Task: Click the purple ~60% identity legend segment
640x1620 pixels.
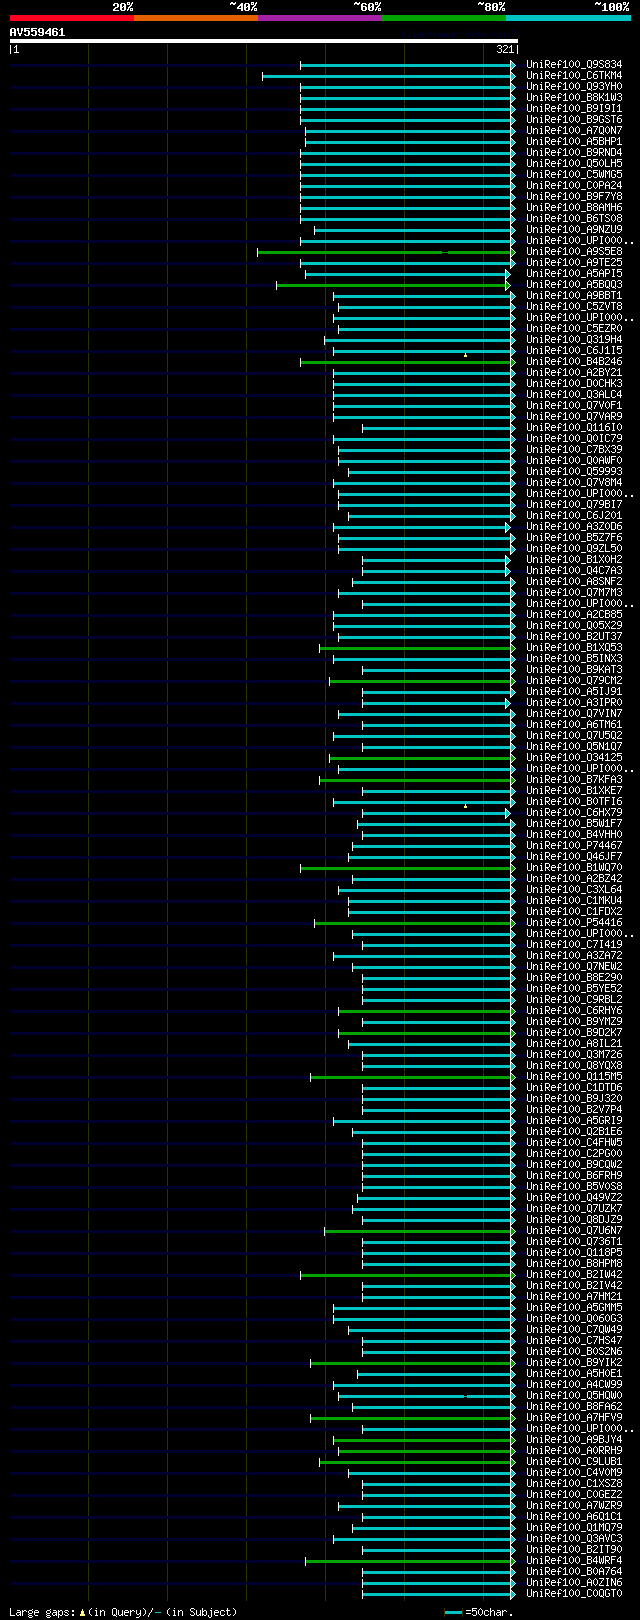Action: pyautogui.click(x=320, y=17)
